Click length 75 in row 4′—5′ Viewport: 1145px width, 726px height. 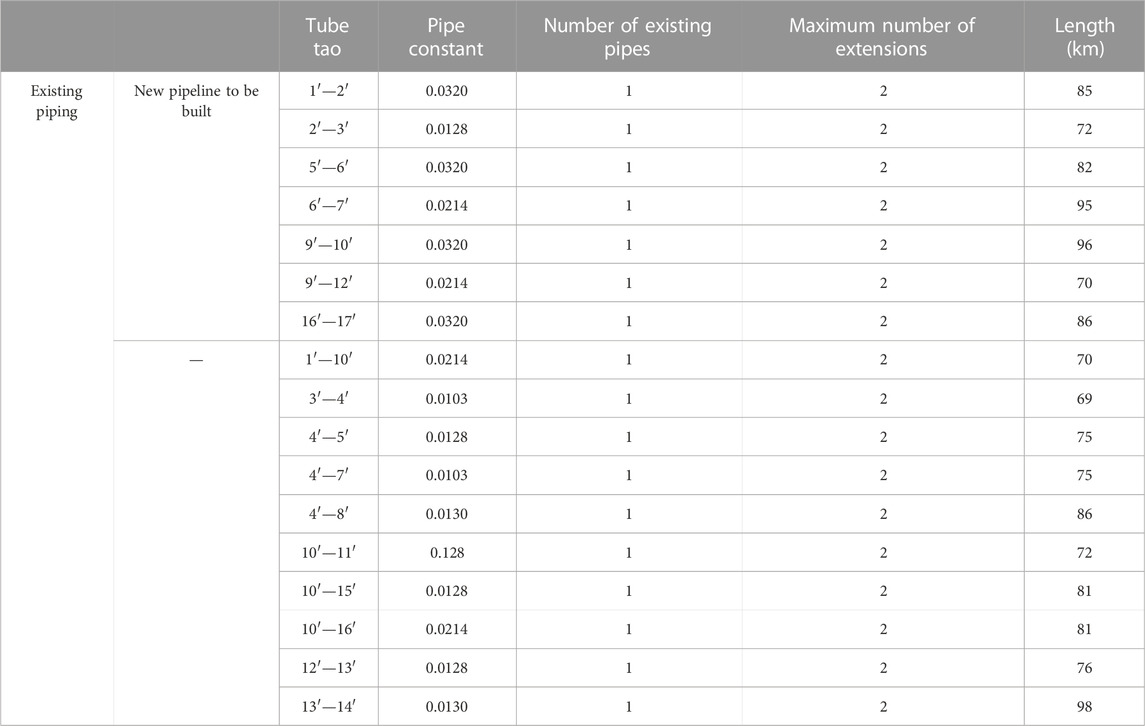[x=1084, y=437]
